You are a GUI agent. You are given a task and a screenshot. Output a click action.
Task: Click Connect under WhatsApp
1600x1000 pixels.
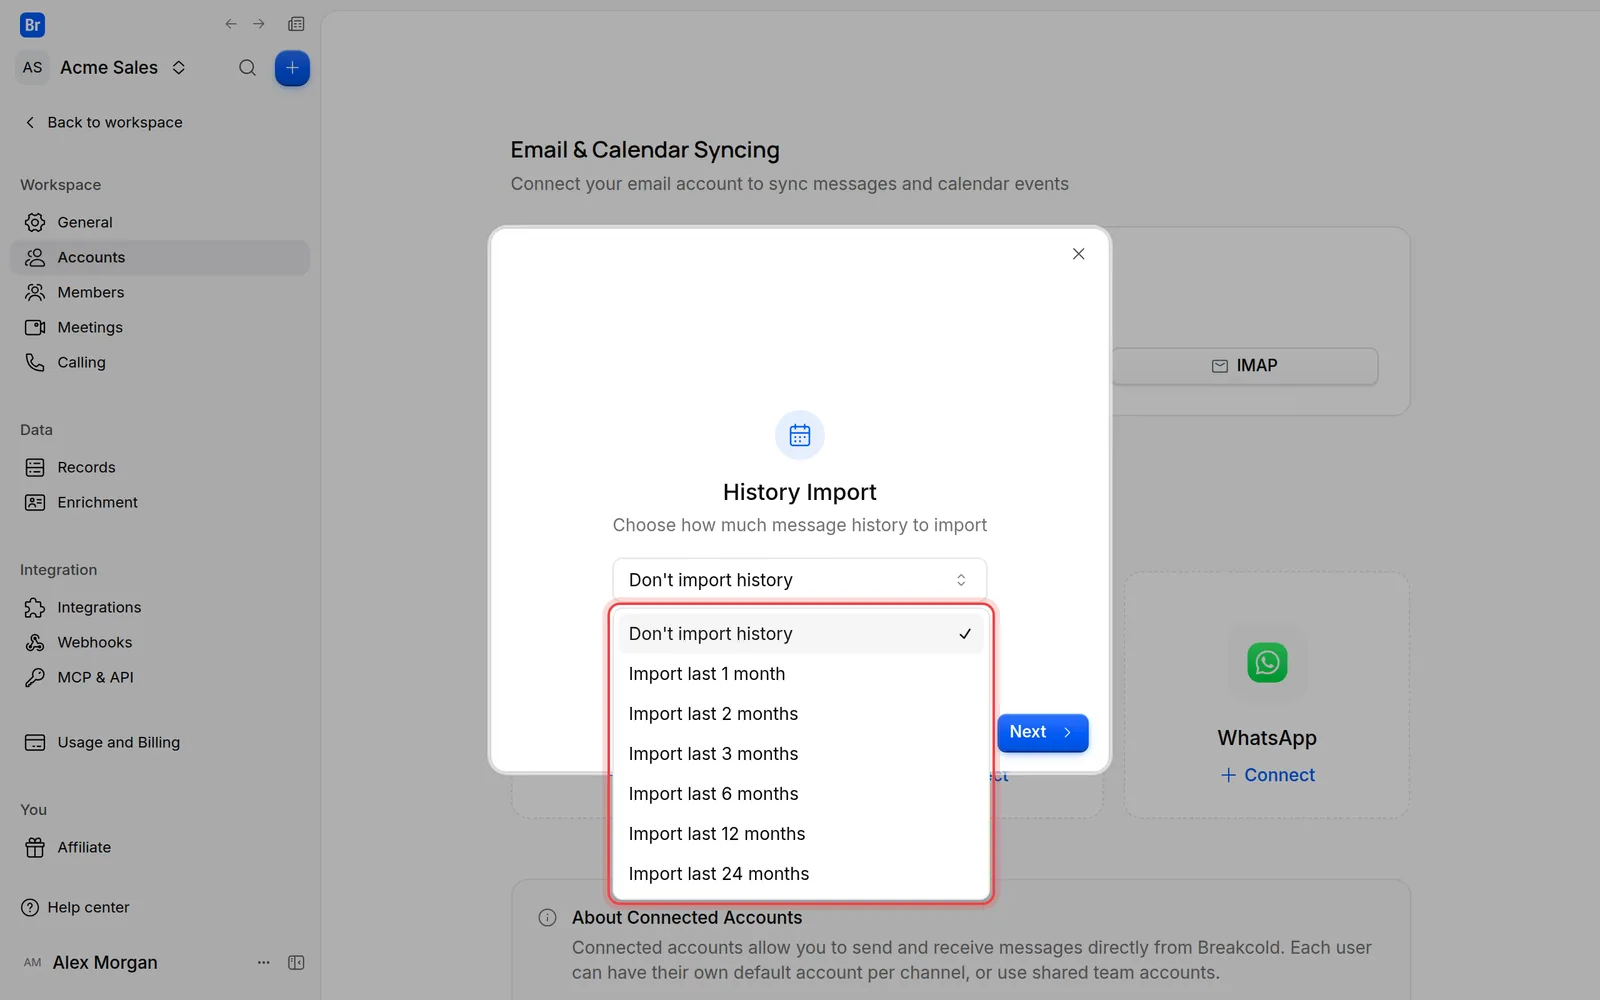click(1267, 775)
